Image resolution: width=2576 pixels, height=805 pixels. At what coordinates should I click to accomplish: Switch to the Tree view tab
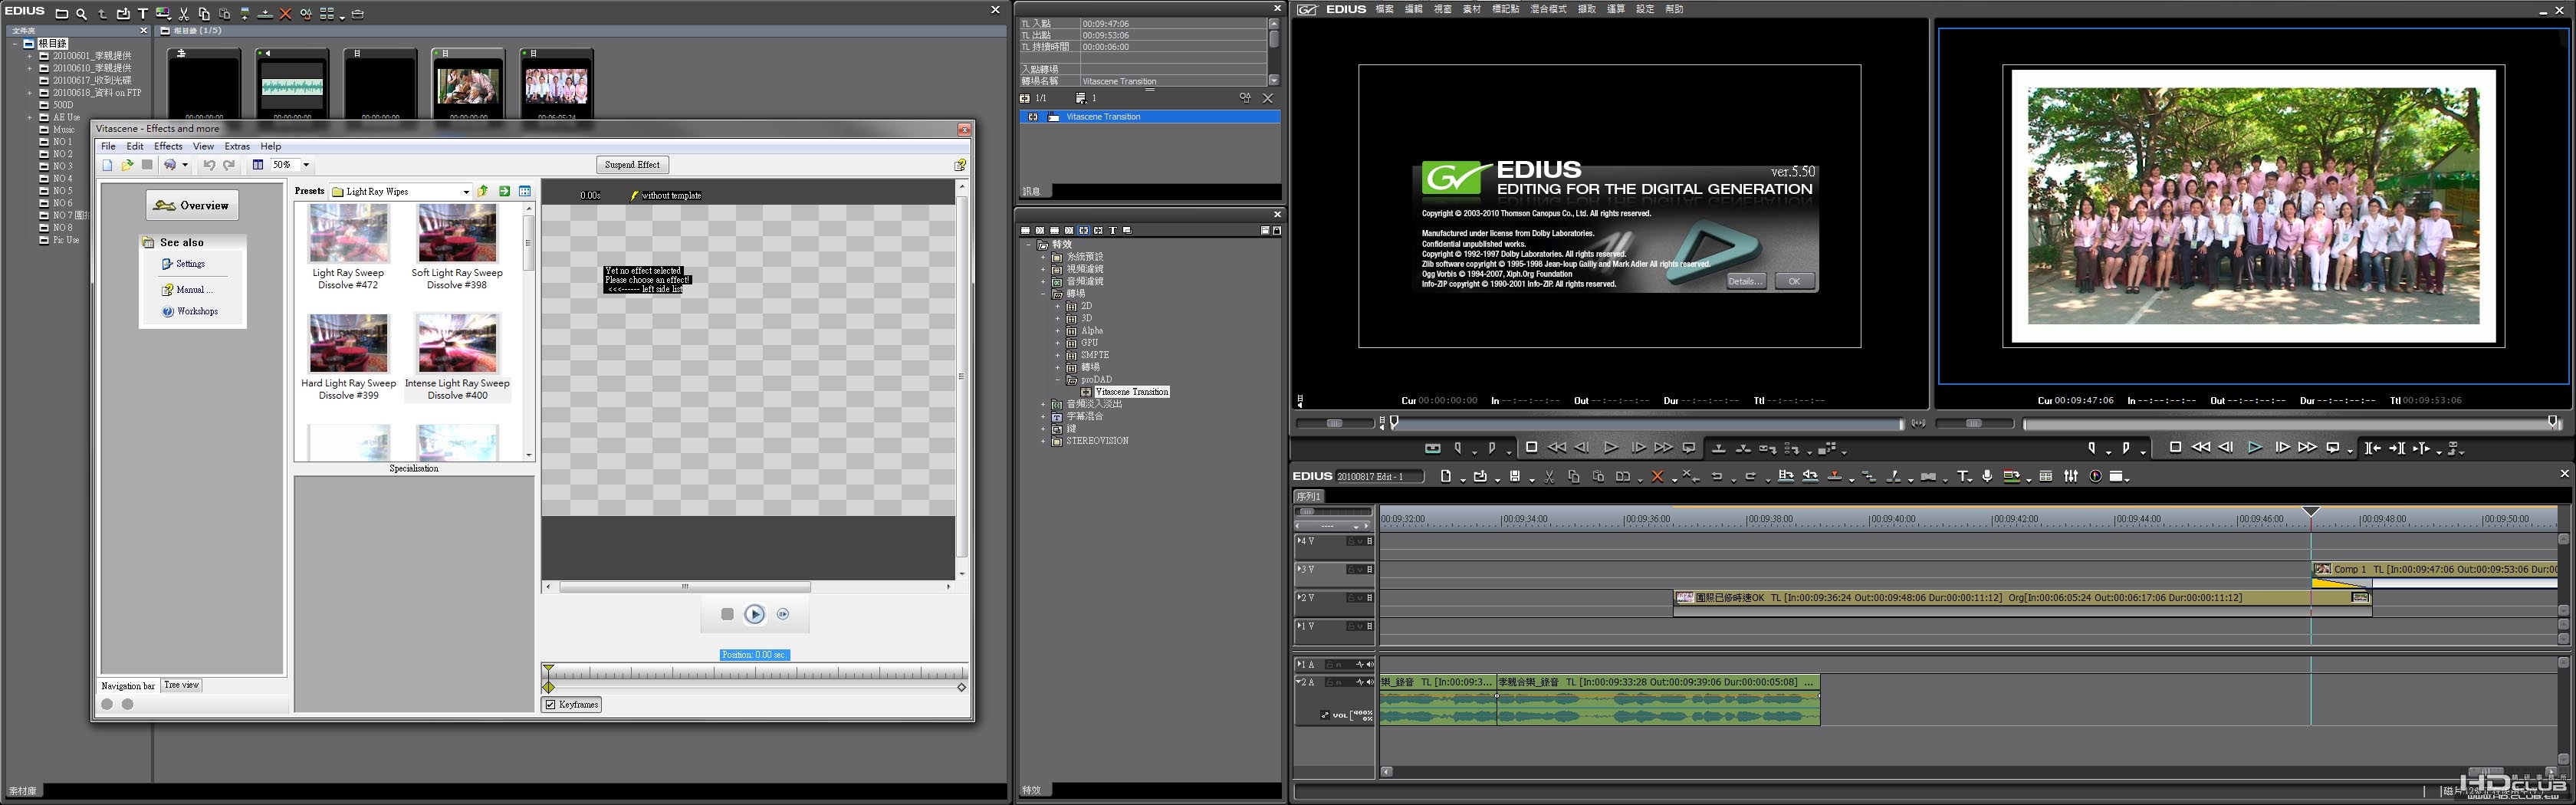pyautogui.click(x=181, y=685)
